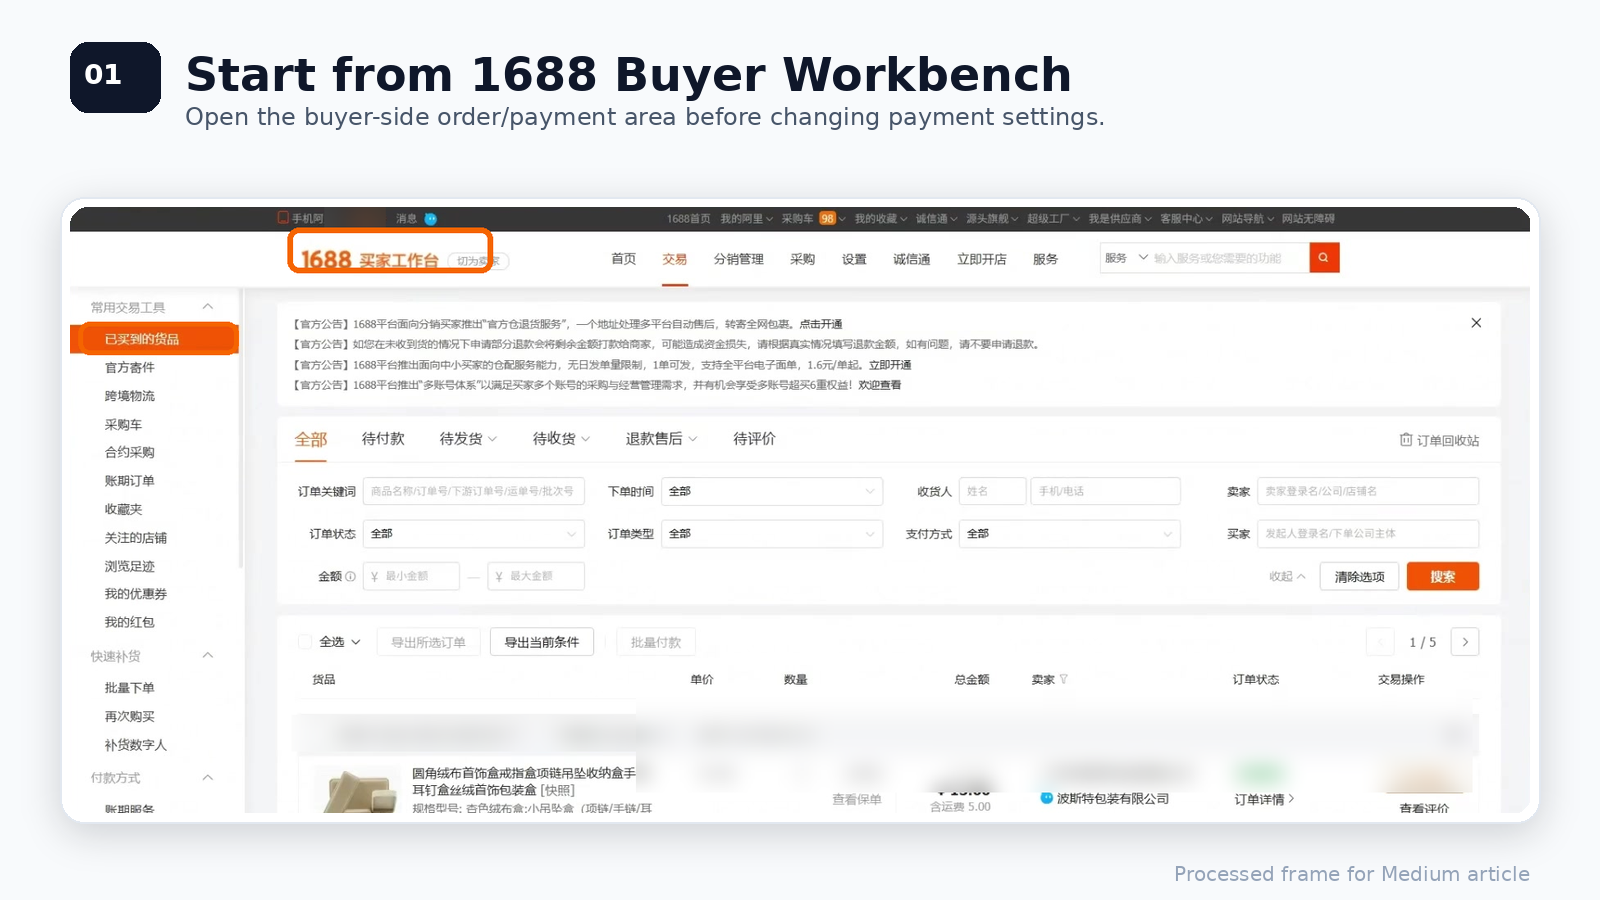Select 交易 in main navigation
This screenshot has width=1600, height=900.
click(x=675, y=259)
